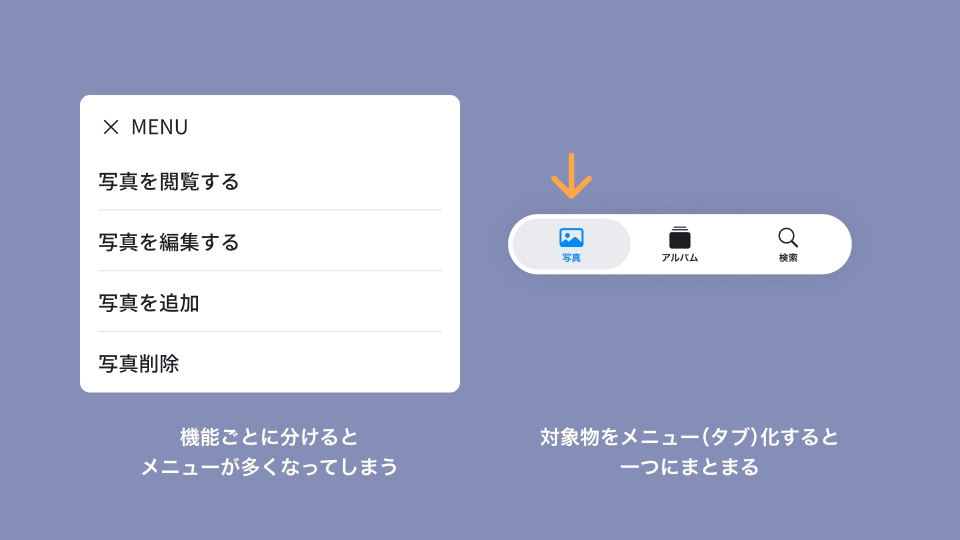Switch to the 検索 tab label
This screenshot has width=960, height=540.
[x=788, y=258]
